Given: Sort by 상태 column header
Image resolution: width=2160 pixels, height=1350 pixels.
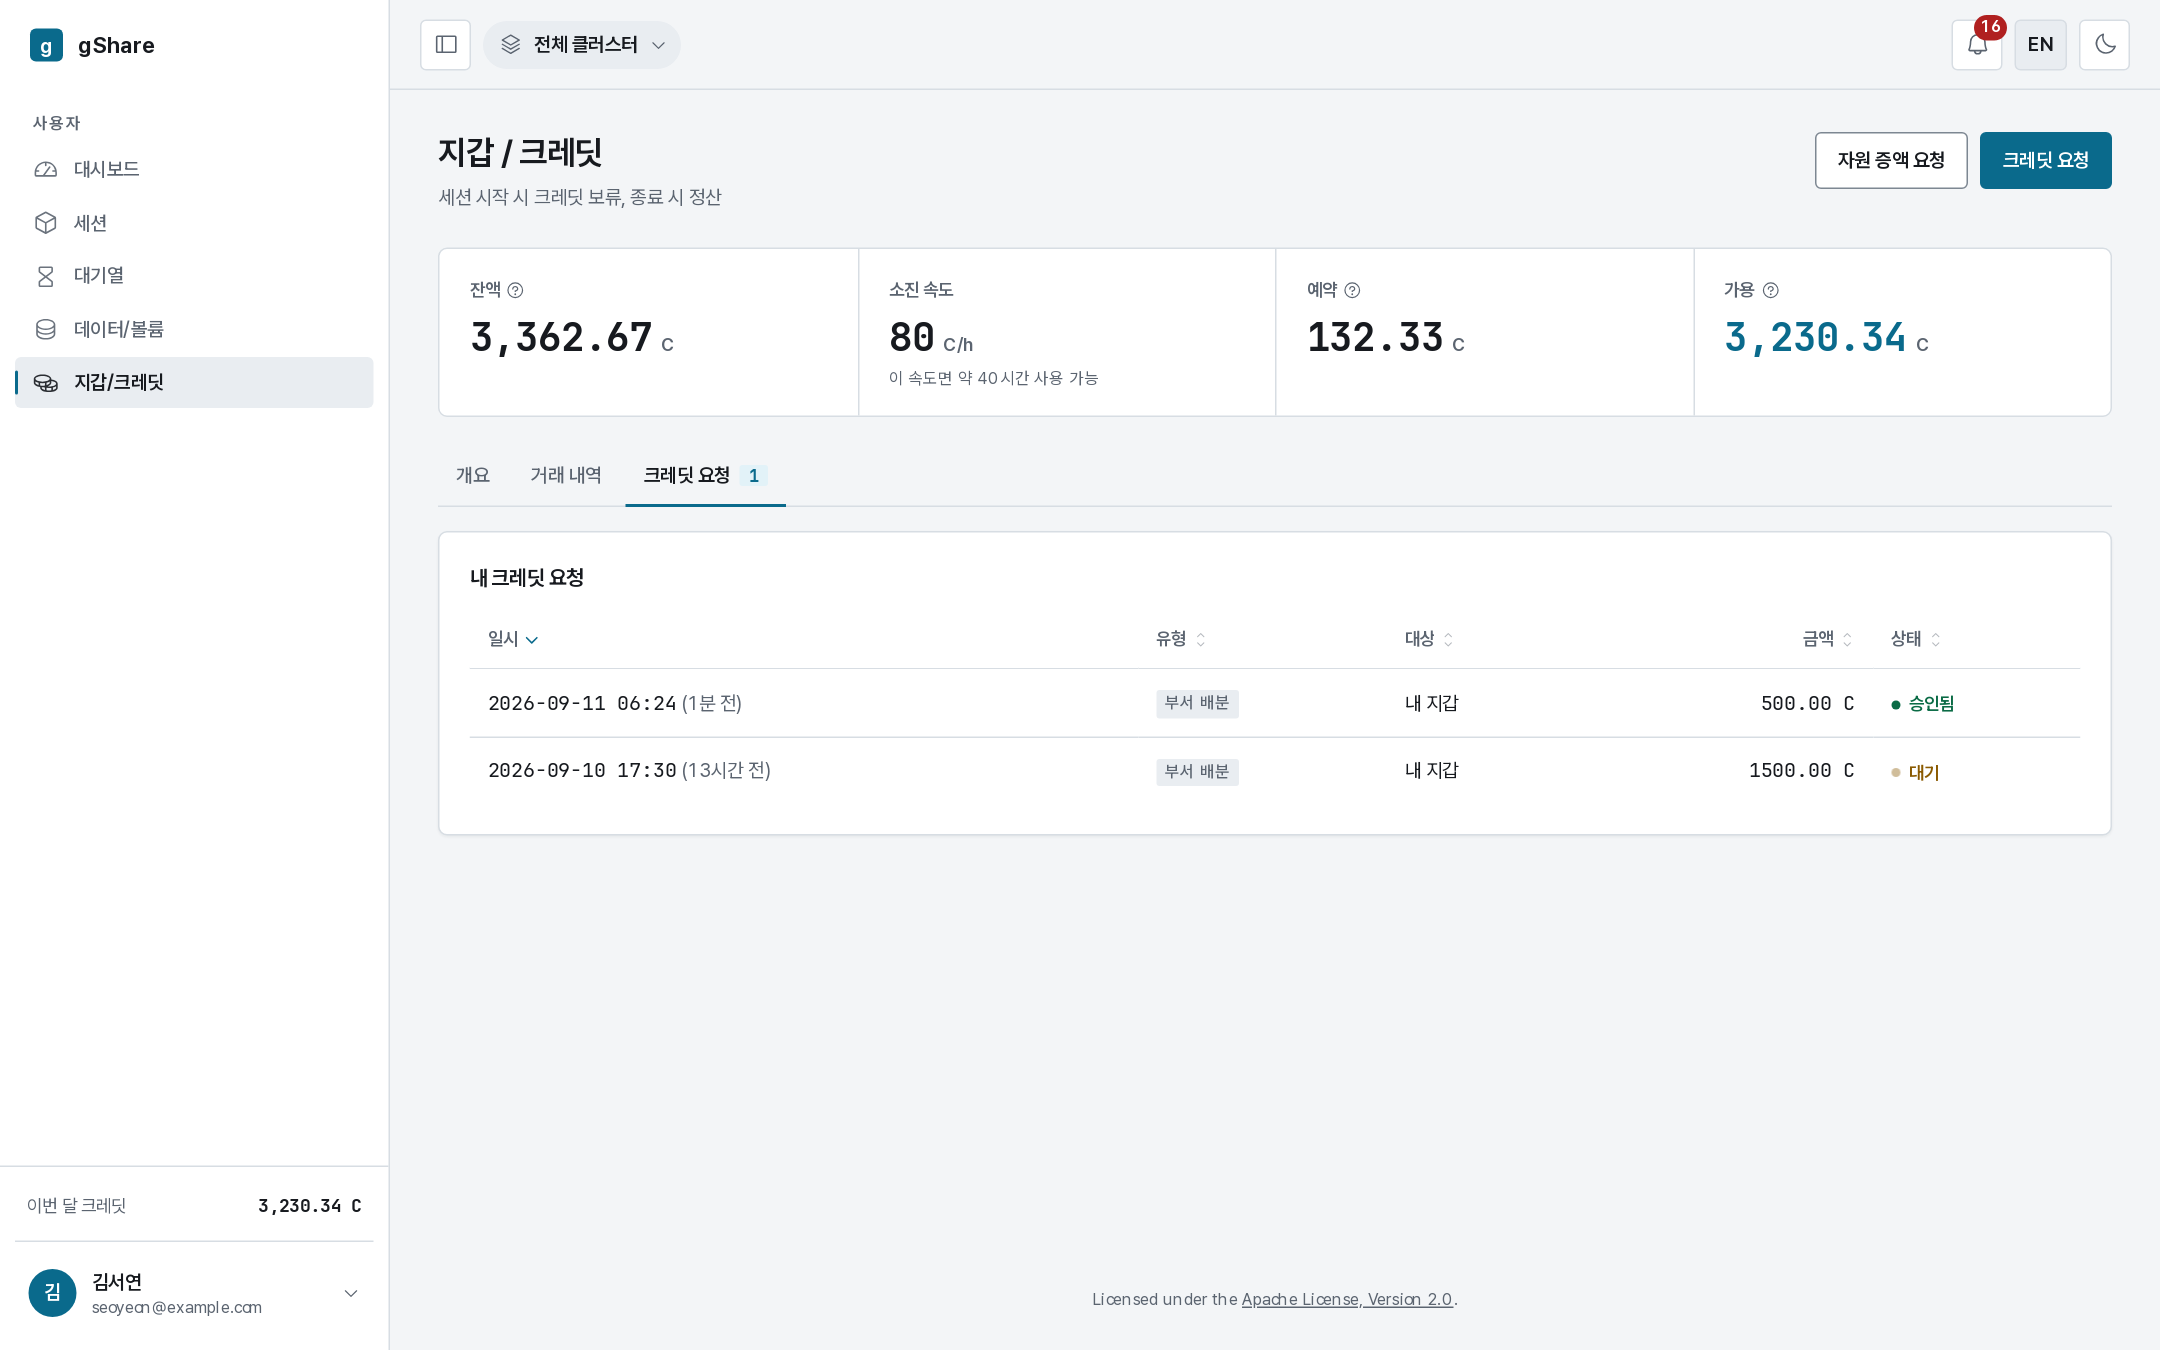Looking at the screenshot, I should (x=1915, y=639).
